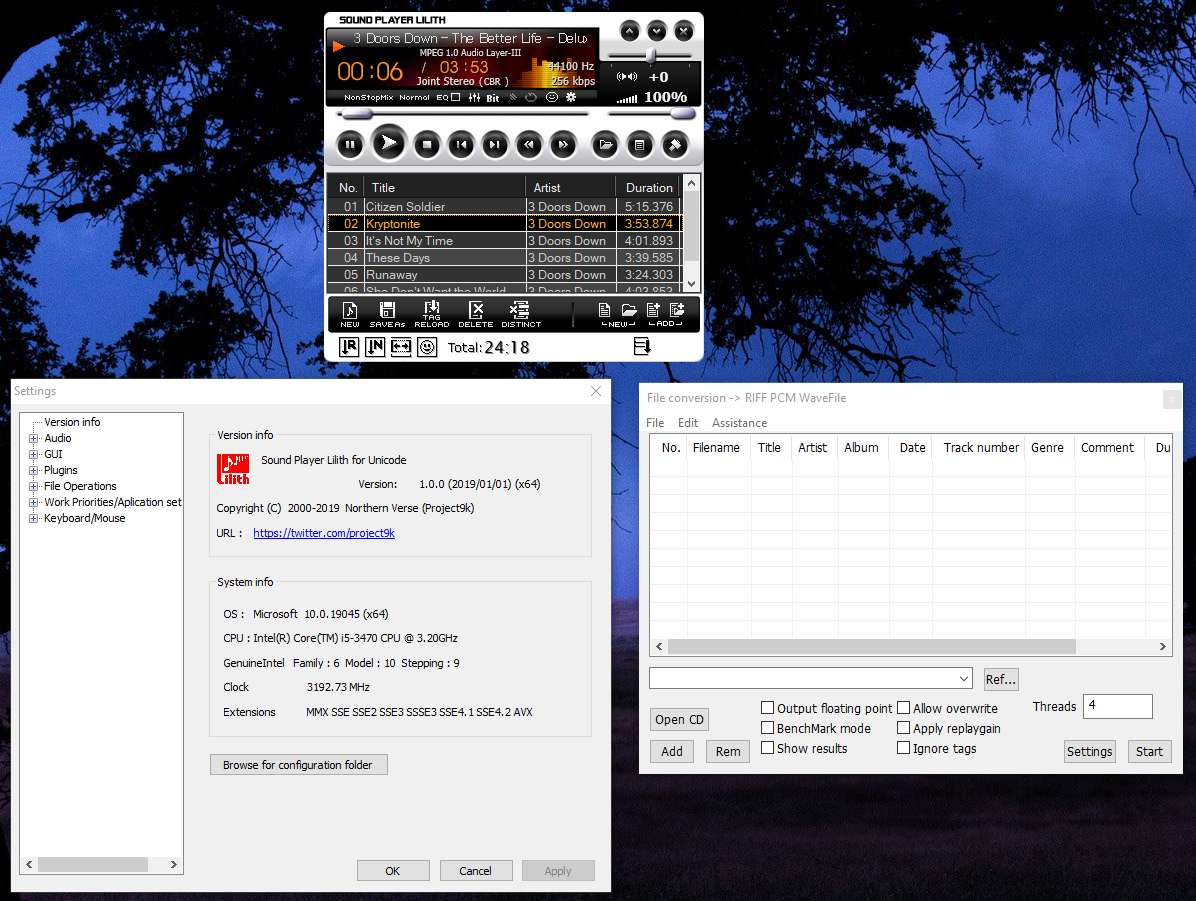Click the Open CD button
1196x901 pixels.
coord(679,719)
